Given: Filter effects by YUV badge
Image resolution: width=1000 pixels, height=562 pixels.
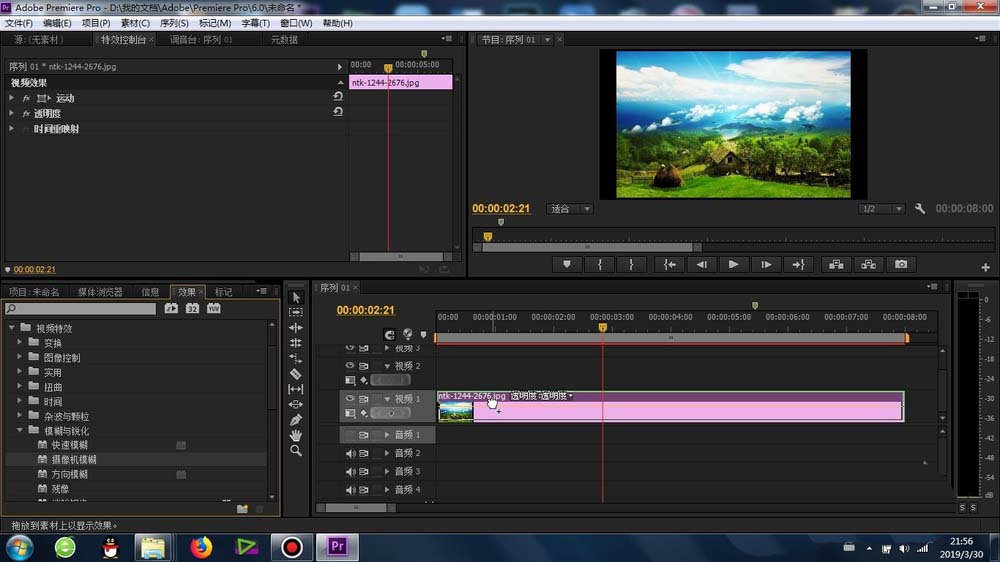Looking at the screenshot, I should coord(214,309).
